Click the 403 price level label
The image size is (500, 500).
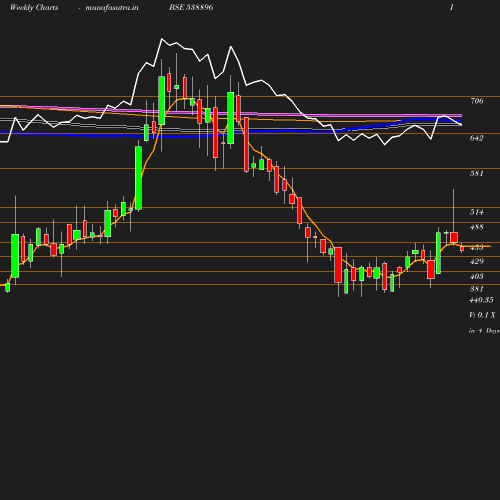click(x=477, y=276)
